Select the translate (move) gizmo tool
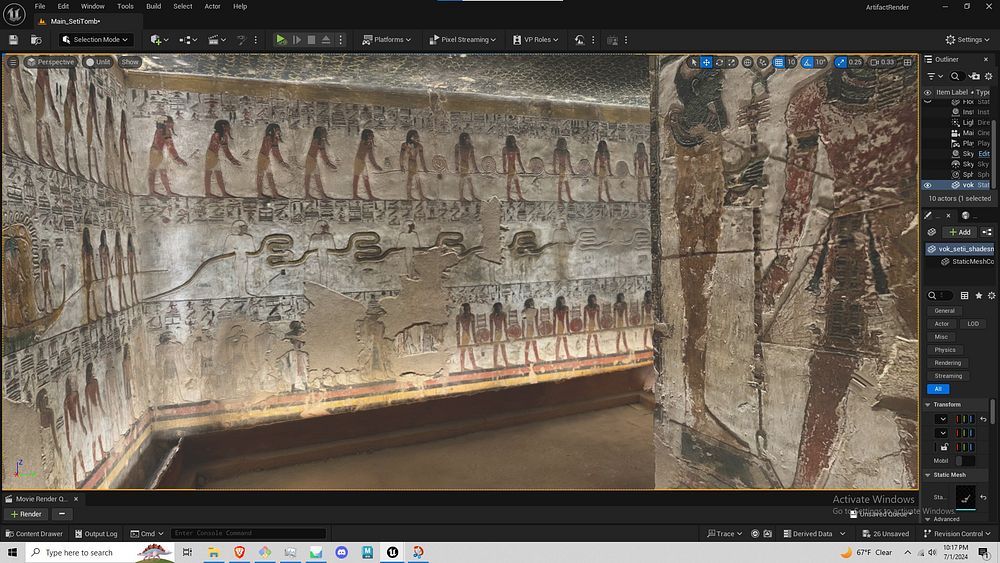The width and height of the screenshot is (1000, 563). coord(706,62)
